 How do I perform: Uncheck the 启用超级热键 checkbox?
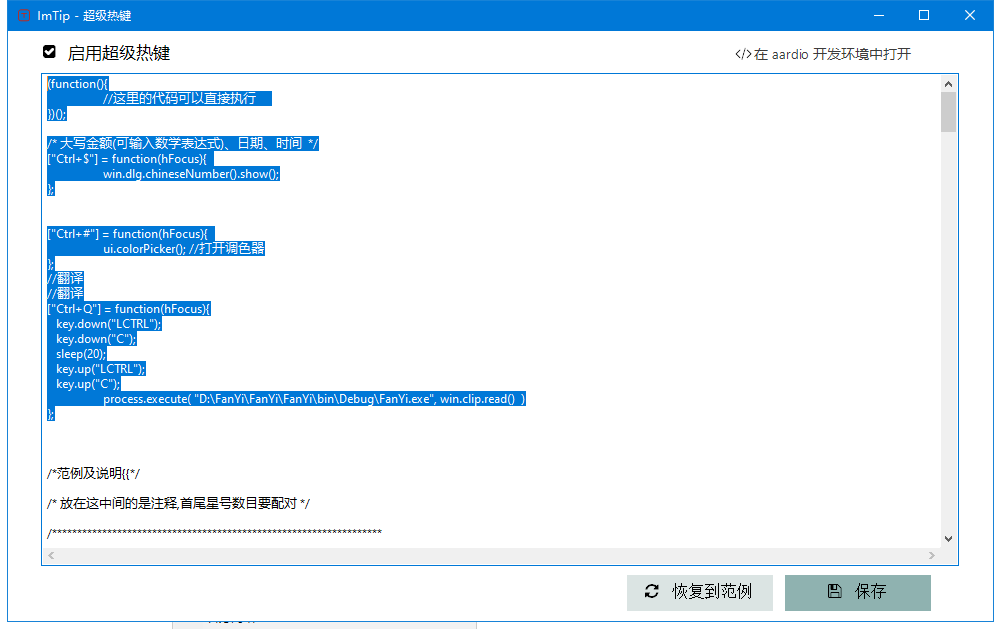coord(49,52)
